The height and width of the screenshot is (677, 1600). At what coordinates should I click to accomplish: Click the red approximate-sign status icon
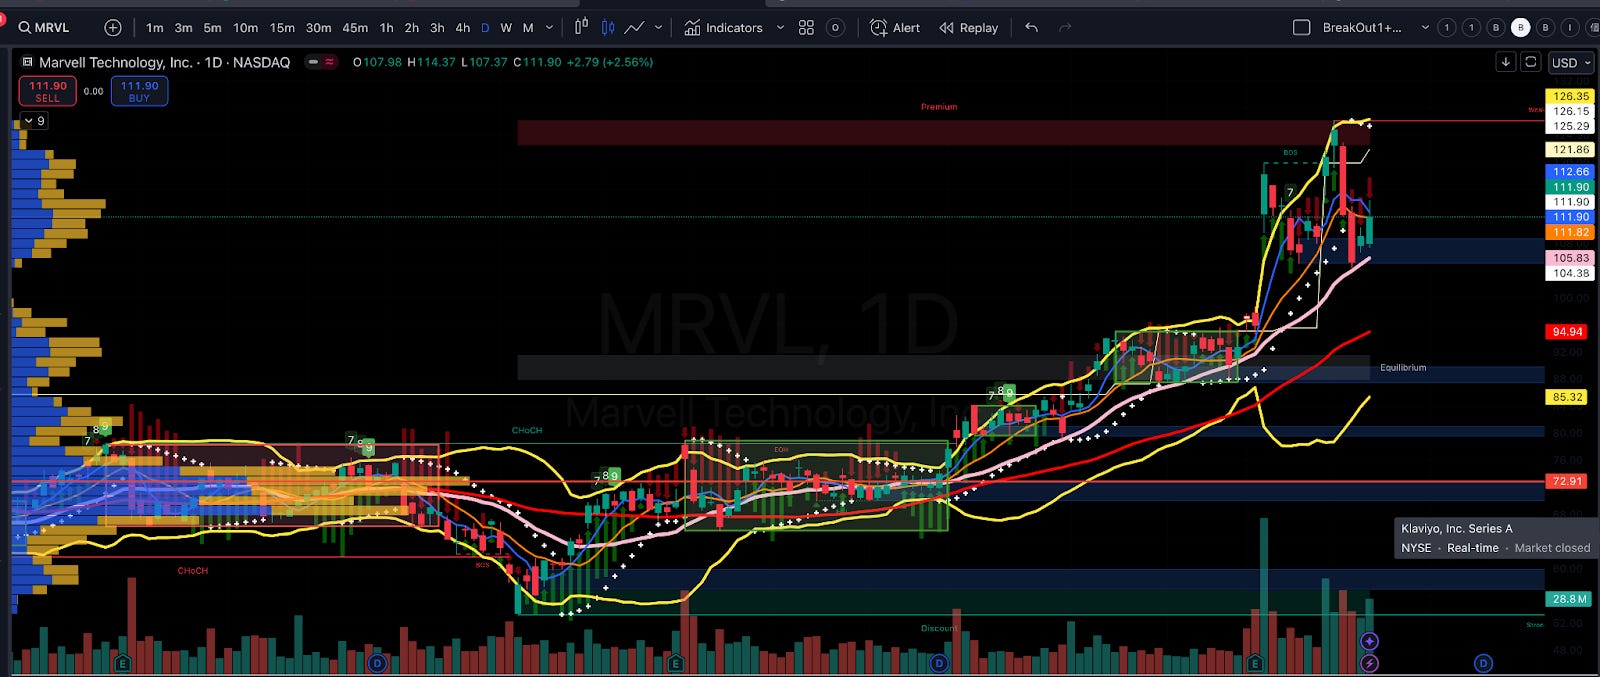click(x=329, y=62)
